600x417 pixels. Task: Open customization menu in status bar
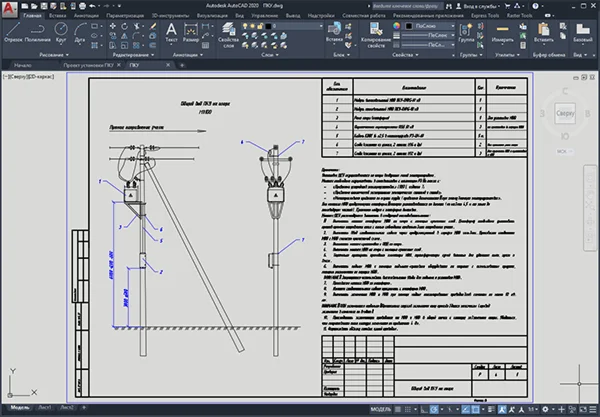(x=593, y=409)
